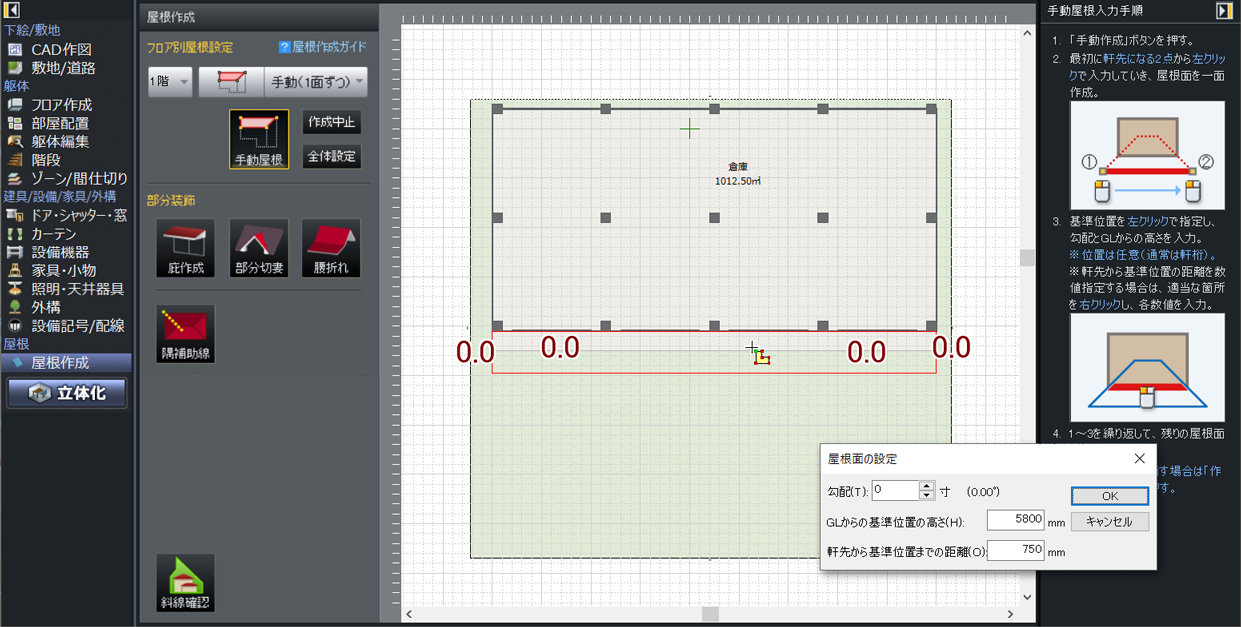The image size is (1241, 627).
Task: Select the 庇作成 eaves creation tool
Action: [185, 248]
